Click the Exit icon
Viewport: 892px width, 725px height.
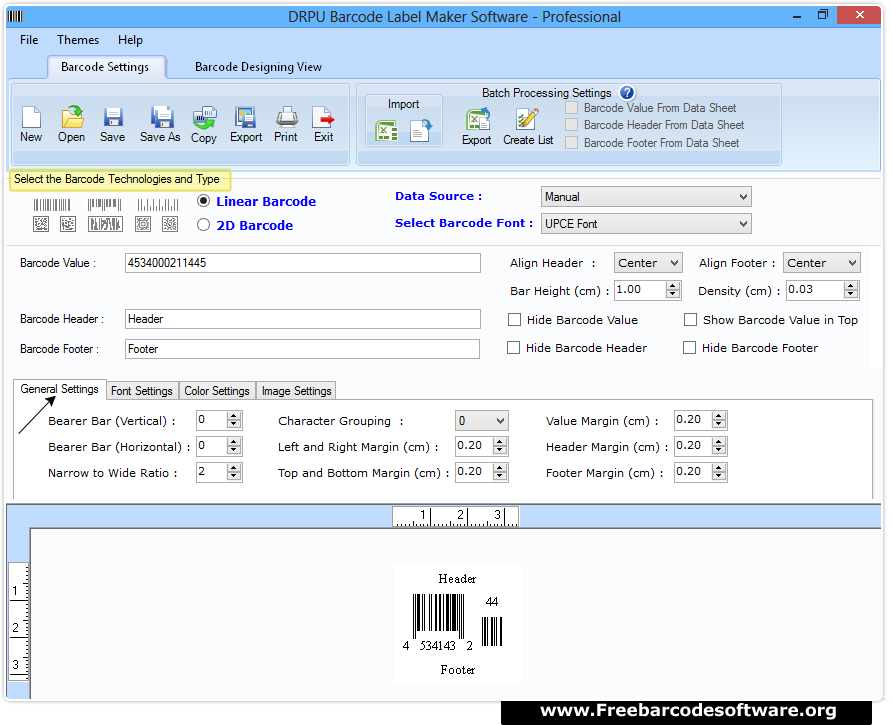[323, 117]
